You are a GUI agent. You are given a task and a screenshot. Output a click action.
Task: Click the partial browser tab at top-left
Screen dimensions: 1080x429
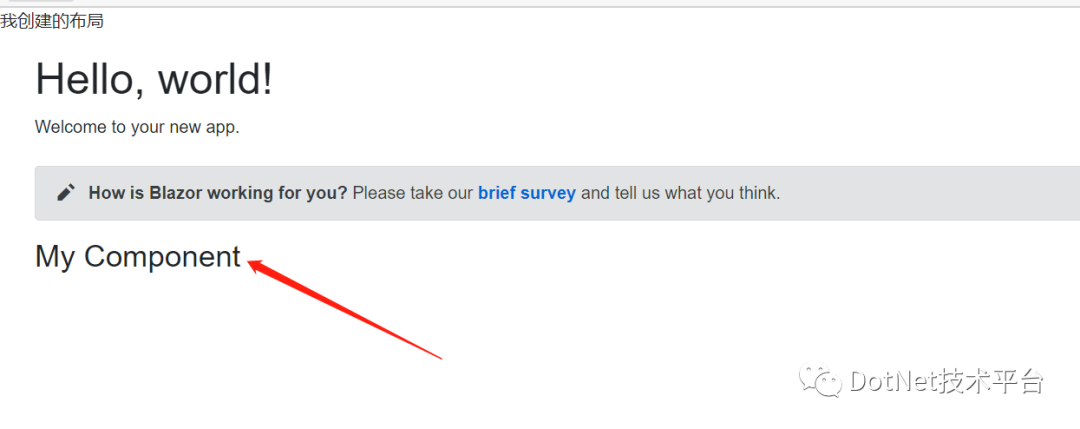click(x=38, y=1)
